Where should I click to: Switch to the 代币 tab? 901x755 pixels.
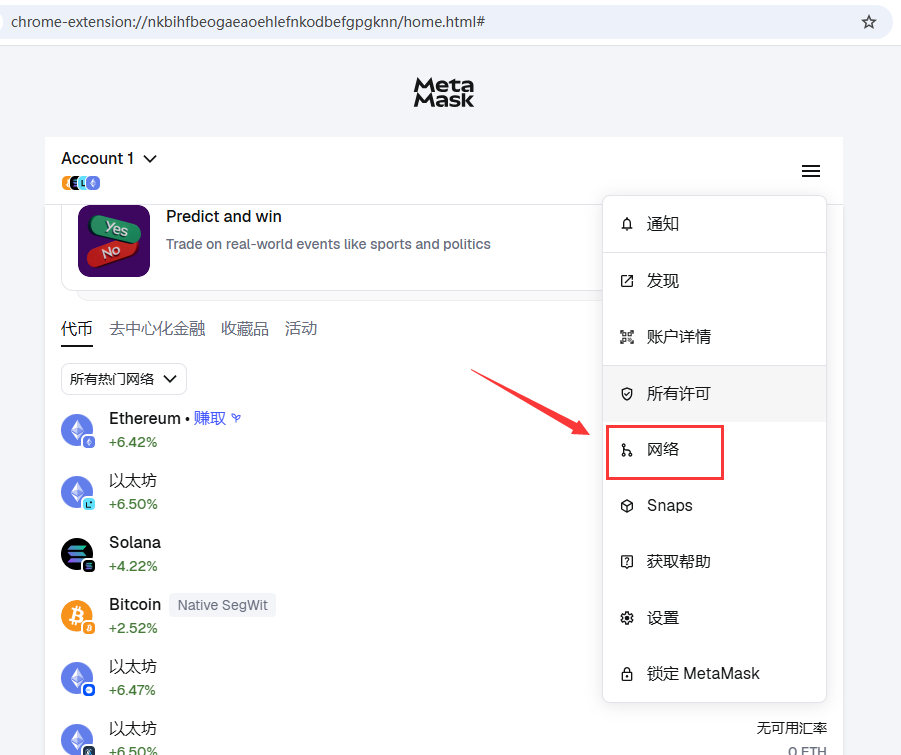[x=76, y=329]
